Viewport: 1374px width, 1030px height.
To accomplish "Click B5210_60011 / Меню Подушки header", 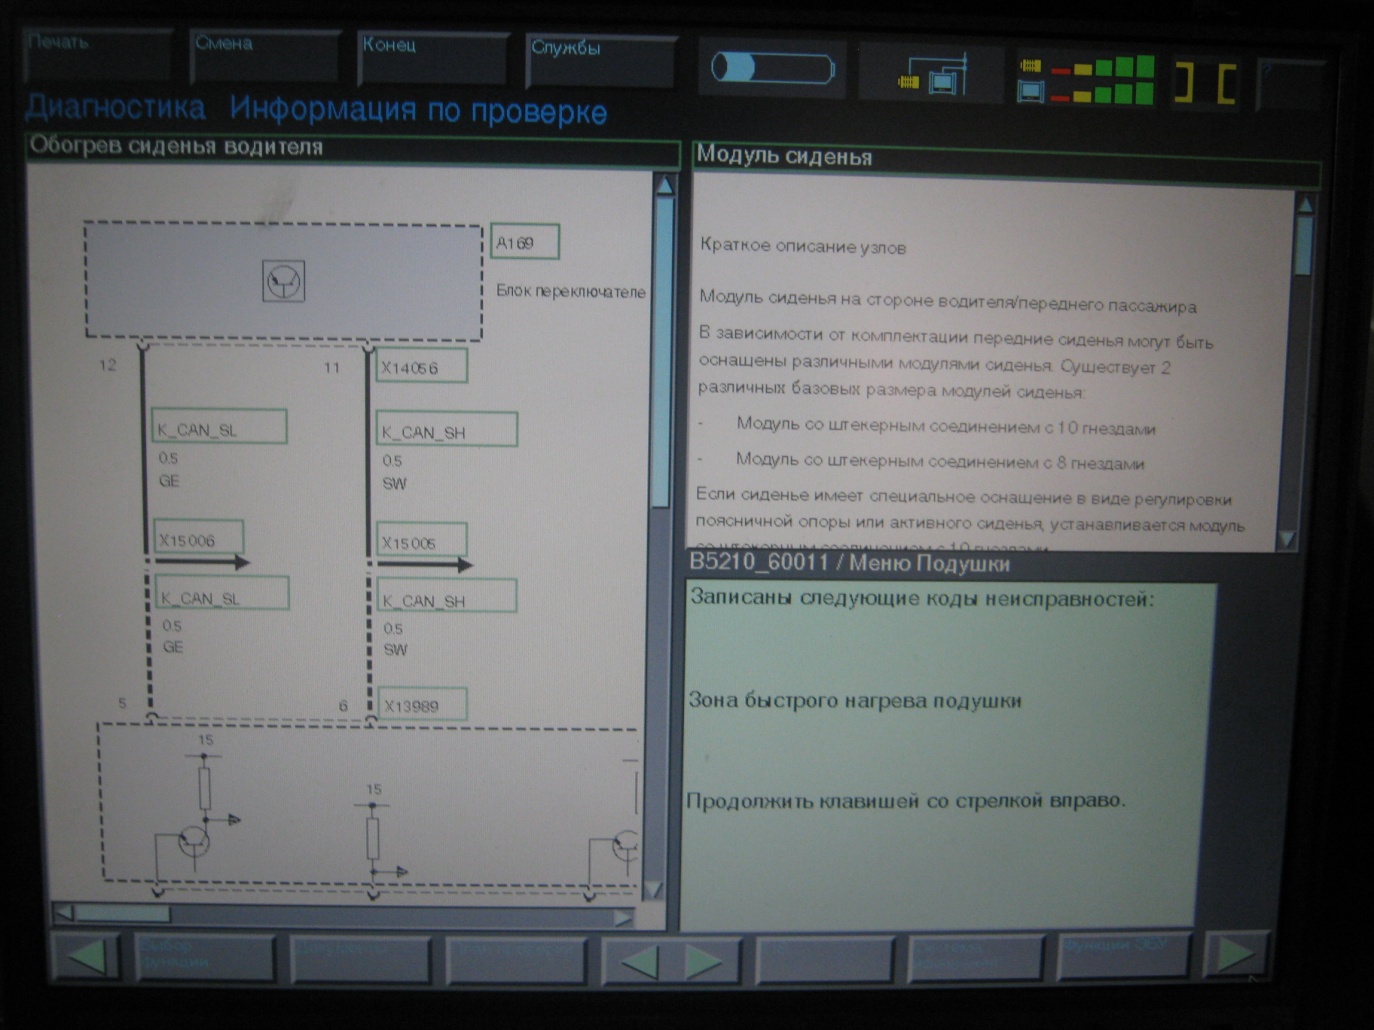I will click(x=849, y=563).
